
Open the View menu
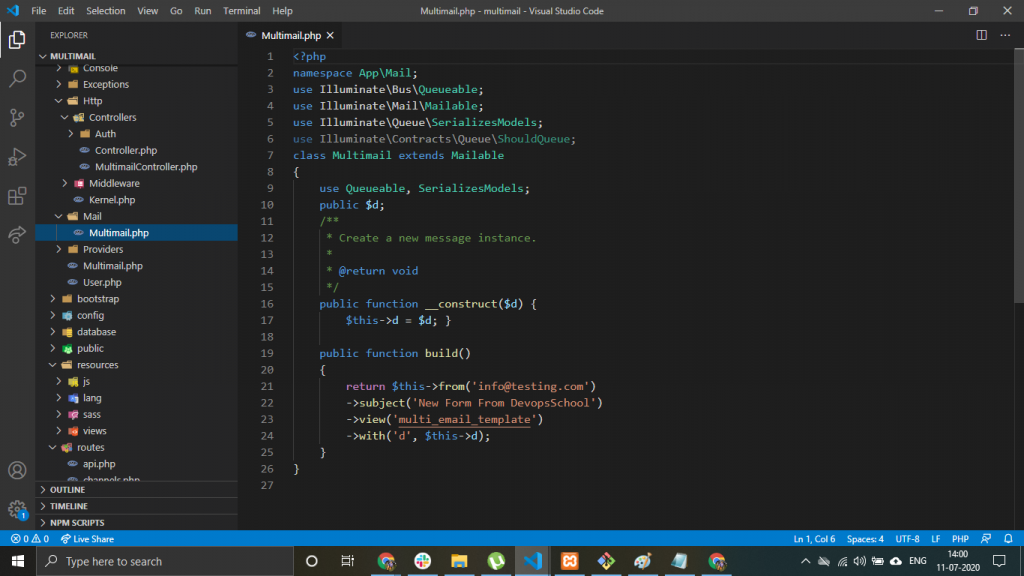pyautogui.click(x=147, y=10)
